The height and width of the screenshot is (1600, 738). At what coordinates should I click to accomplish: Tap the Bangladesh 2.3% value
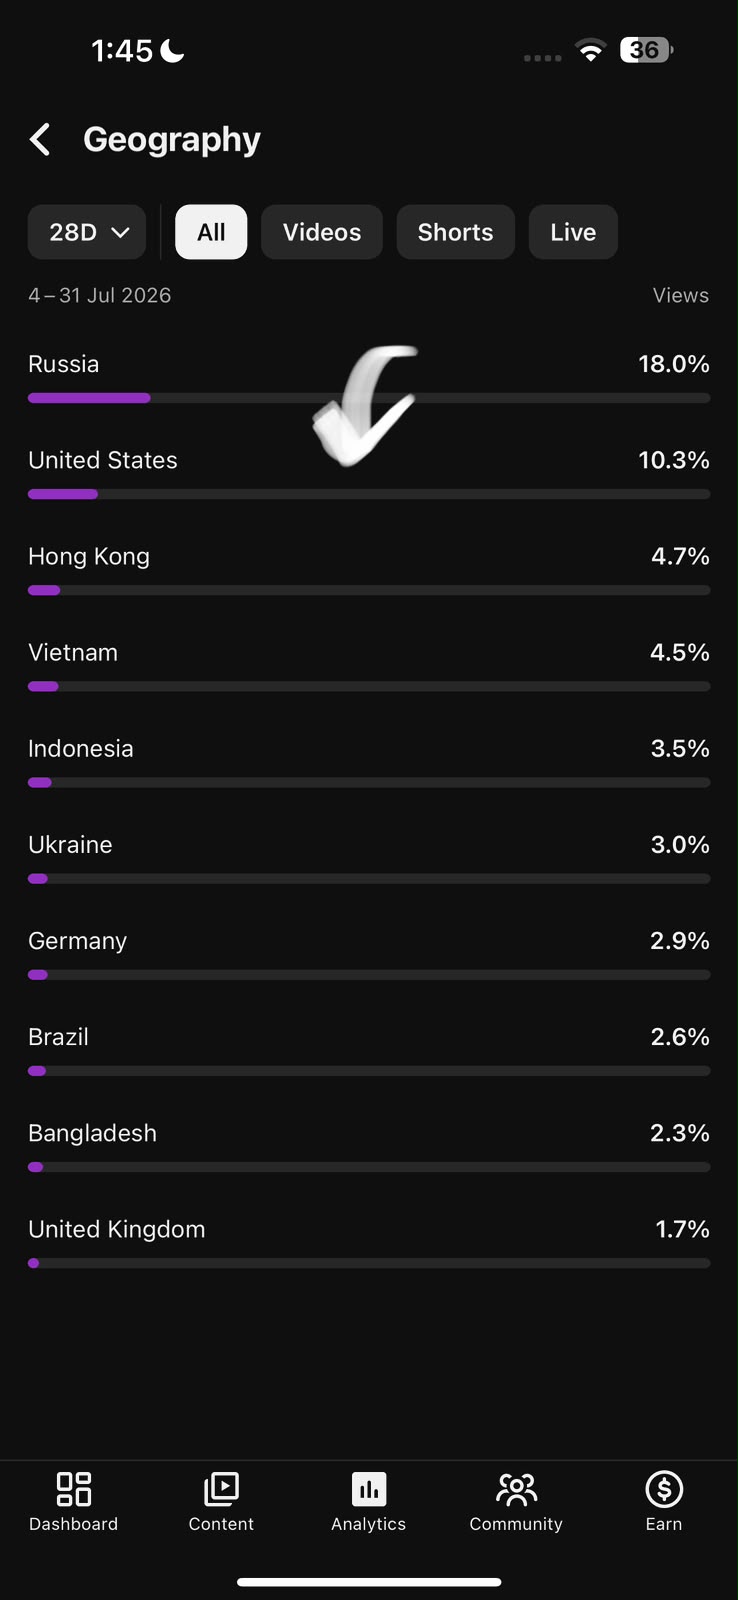coord(680,1133)
